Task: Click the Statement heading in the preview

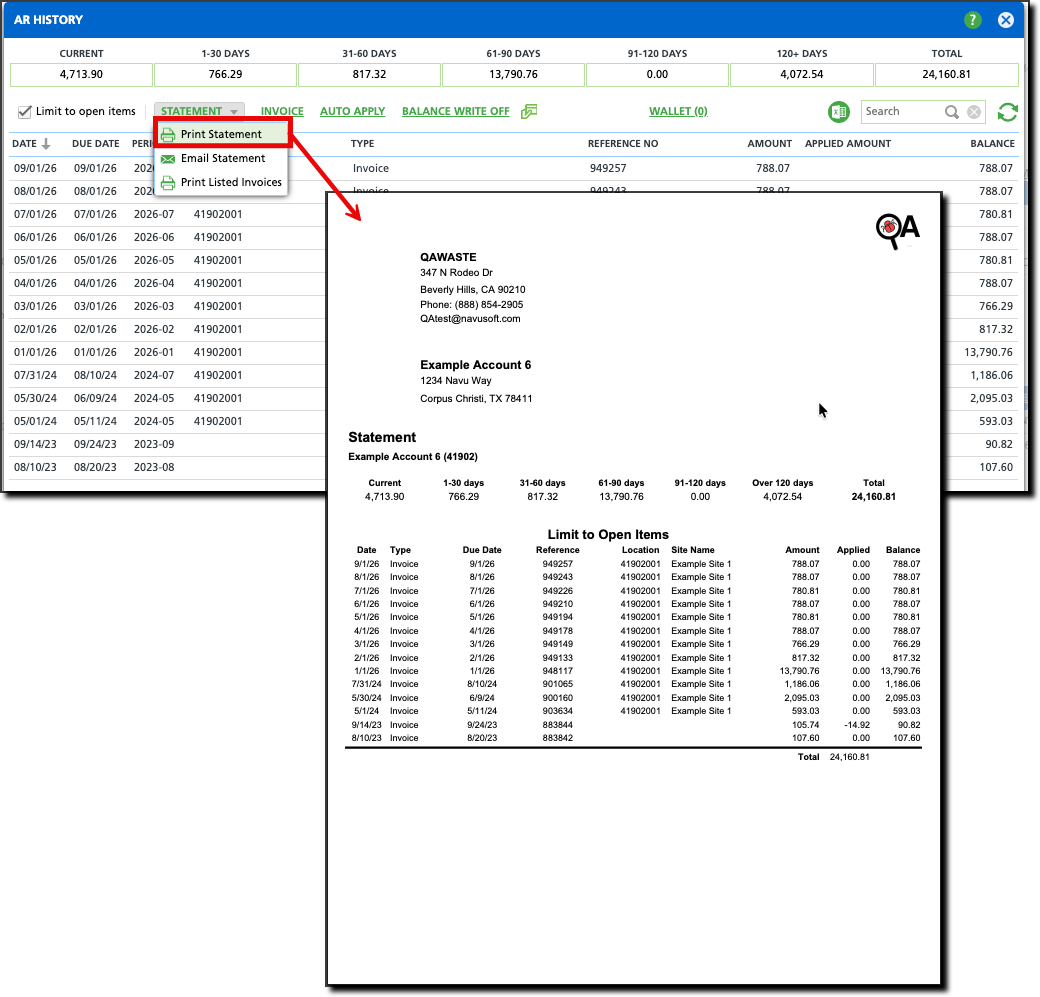Action: tap(382, 437)
